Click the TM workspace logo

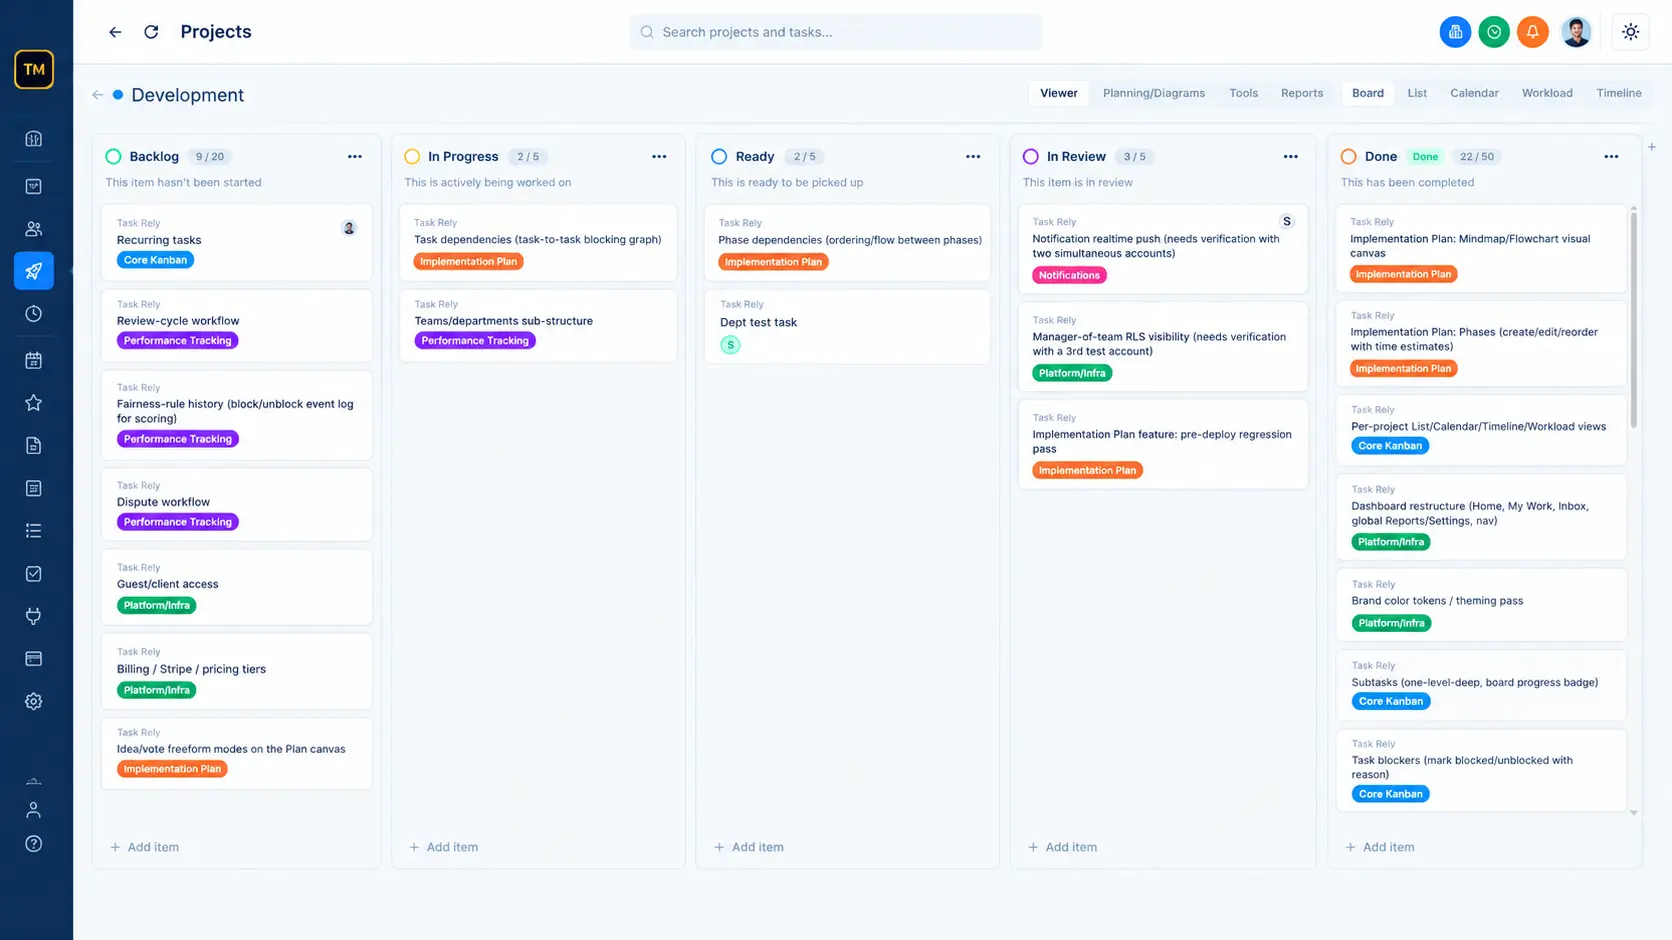click(x=34, y=70)
